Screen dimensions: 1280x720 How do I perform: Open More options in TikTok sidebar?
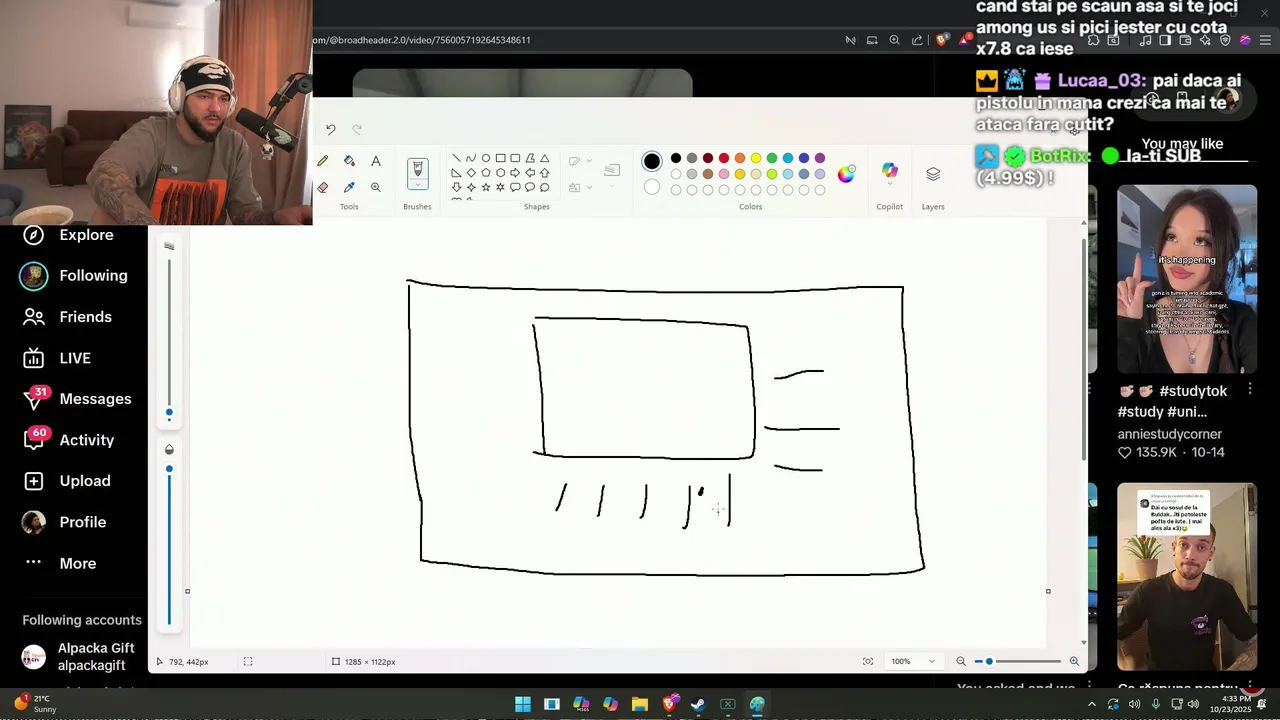click(61, 563)
